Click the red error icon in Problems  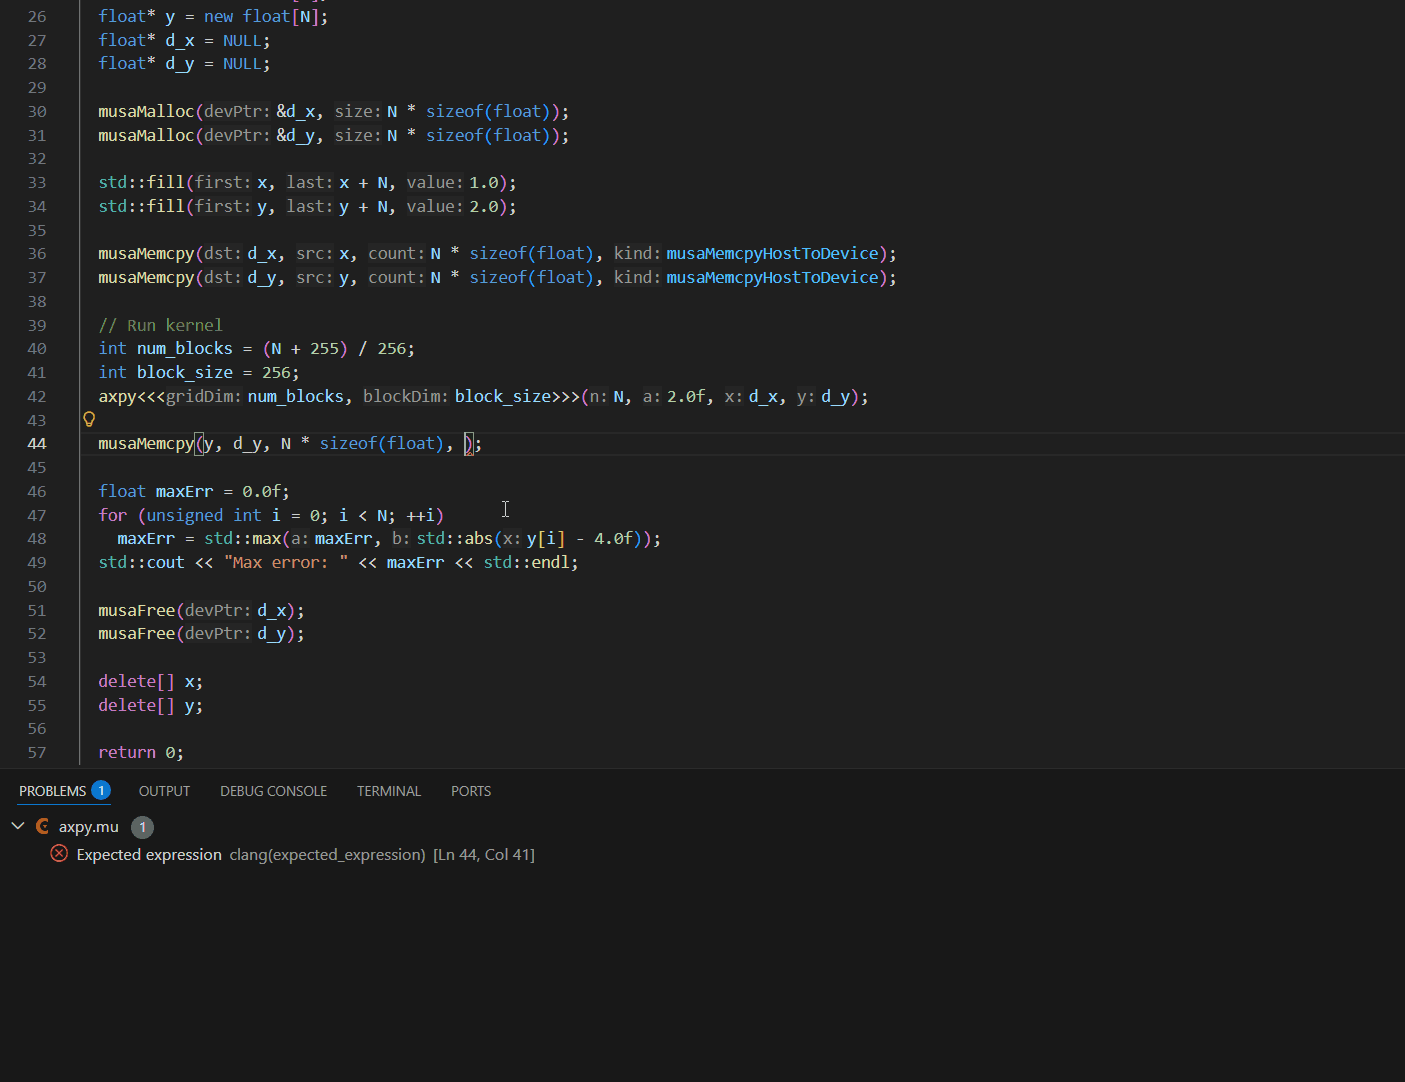click(x=59, y=854)
